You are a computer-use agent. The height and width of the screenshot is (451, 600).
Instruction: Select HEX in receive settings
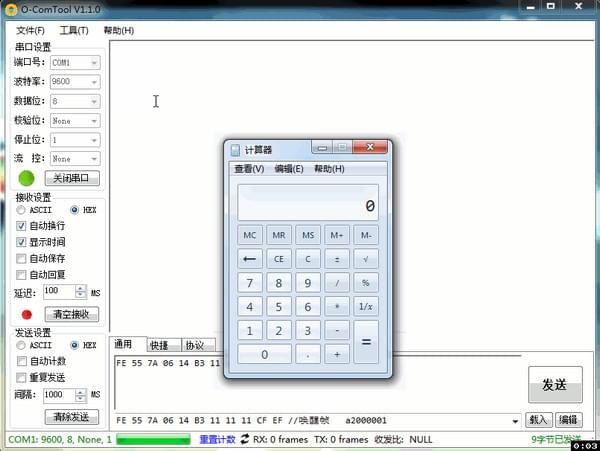tap(75, 210)
